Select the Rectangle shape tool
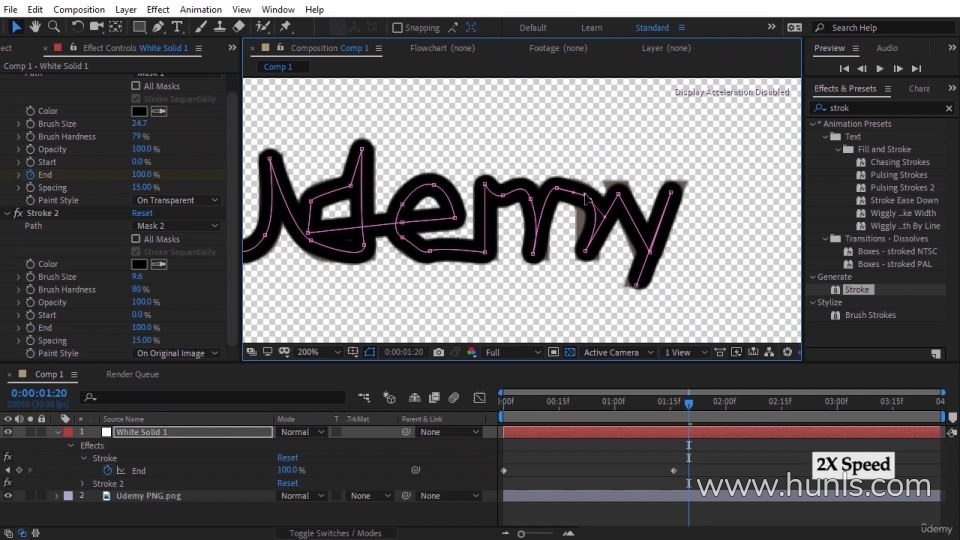The height and width of the screenshot is (540, 960). coord(140,27)
